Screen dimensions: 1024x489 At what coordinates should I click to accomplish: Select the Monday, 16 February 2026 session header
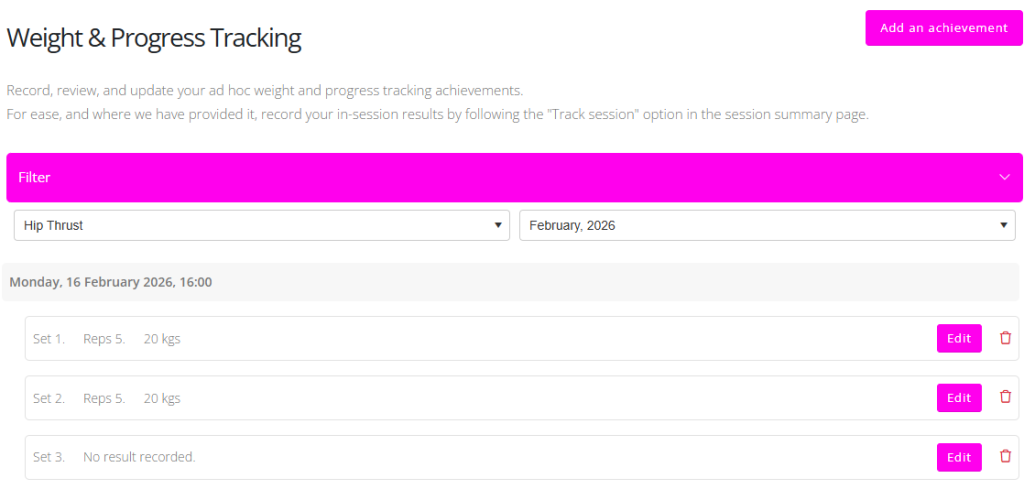(x=110, y=282)
